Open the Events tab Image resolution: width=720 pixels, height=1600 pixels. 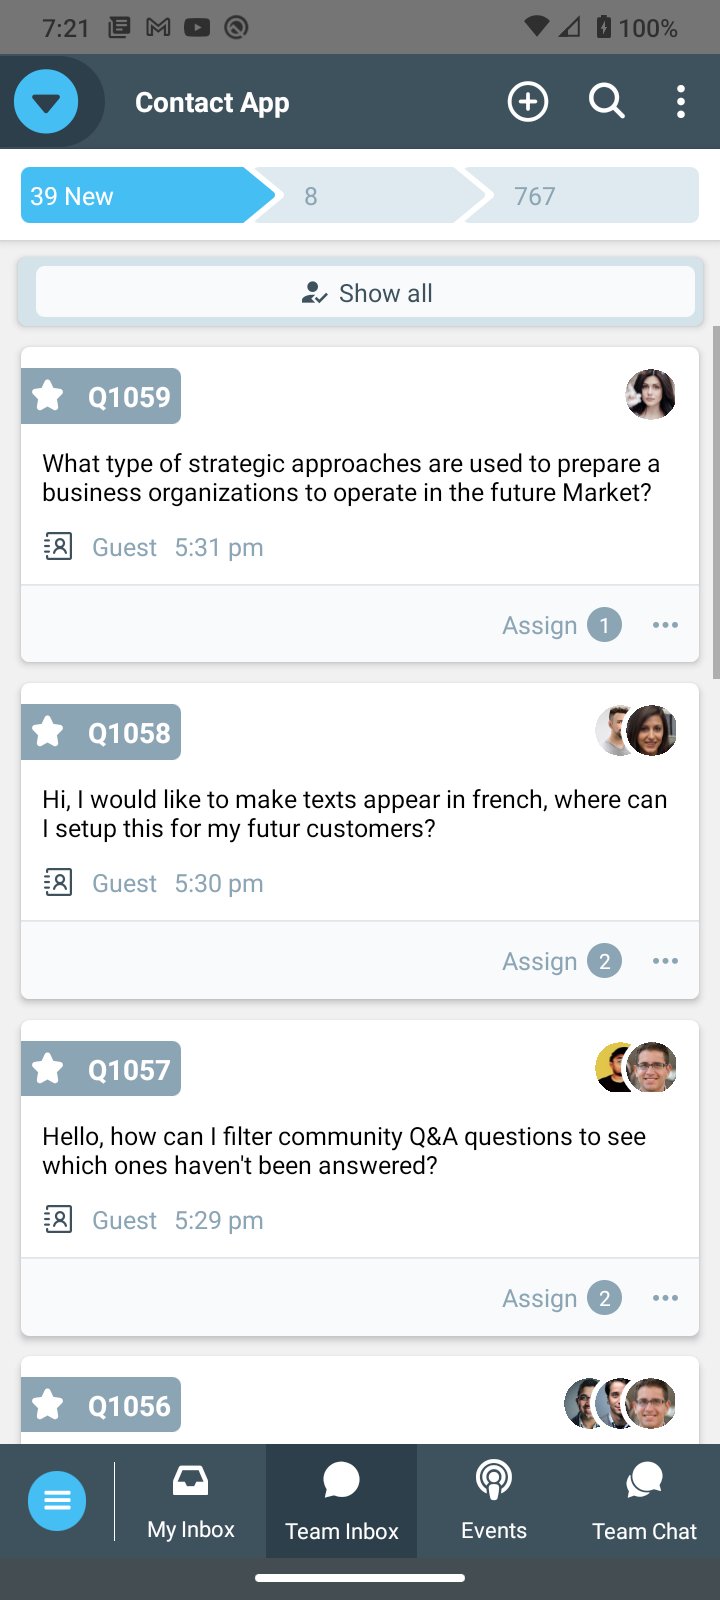point(493,1501)
